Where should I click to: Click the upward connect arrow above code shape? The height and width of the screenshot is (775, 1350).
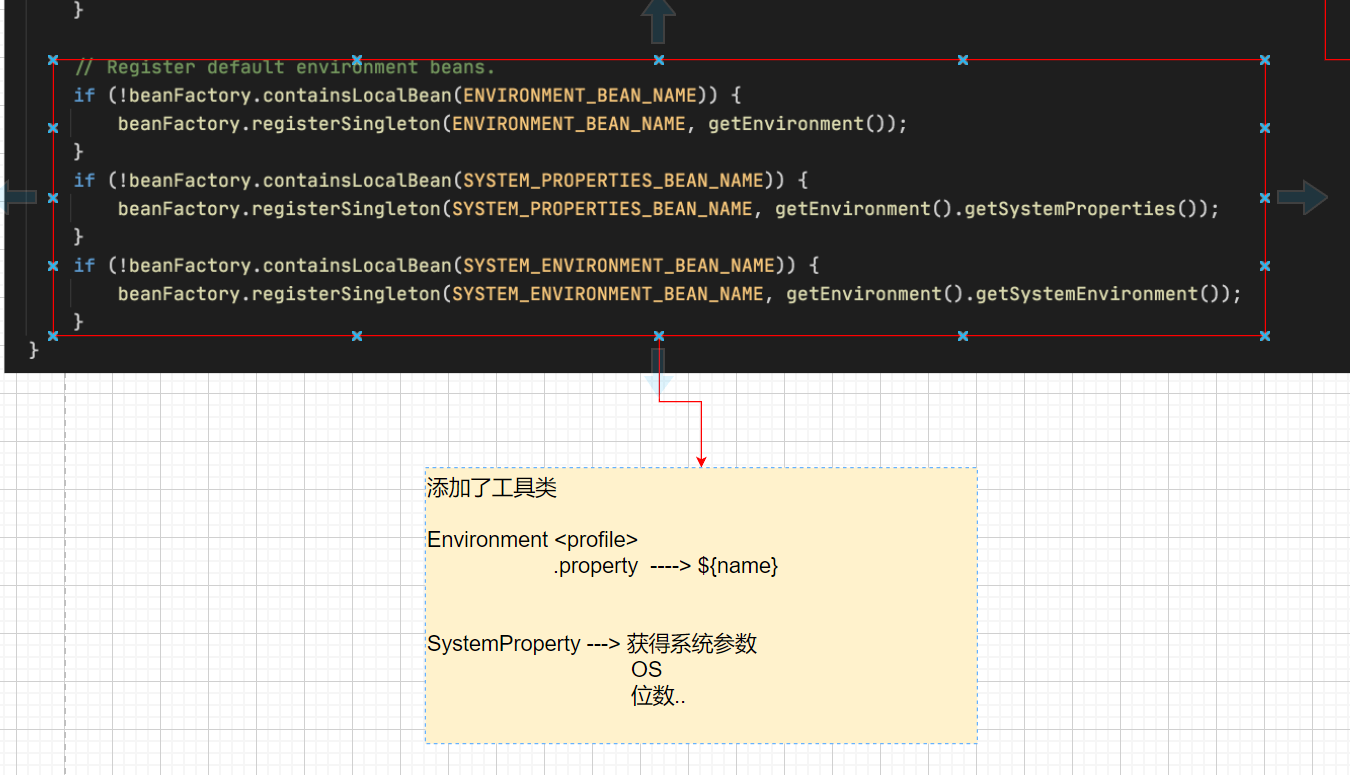[658, 21]
